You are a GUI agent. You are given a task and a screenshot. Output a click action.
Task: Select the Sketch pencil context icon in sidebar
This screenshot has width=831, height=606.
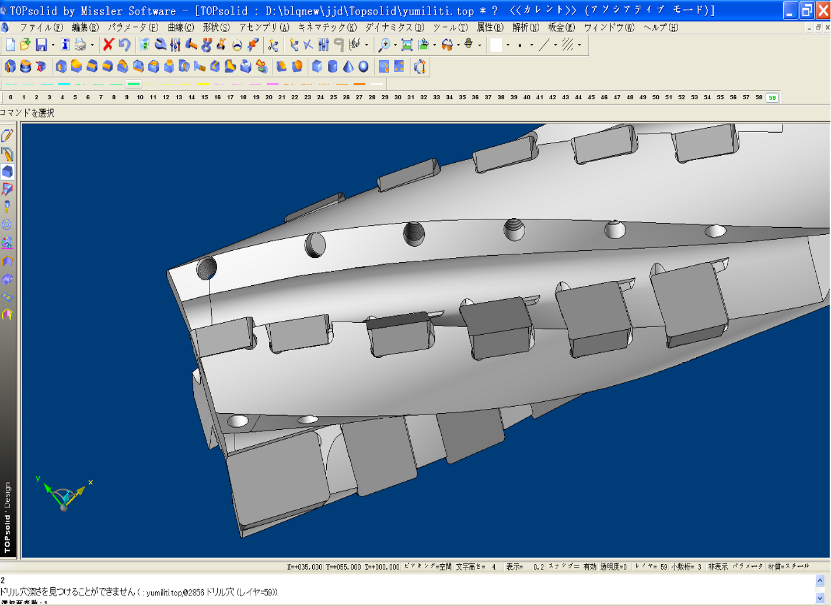[8, 135]
